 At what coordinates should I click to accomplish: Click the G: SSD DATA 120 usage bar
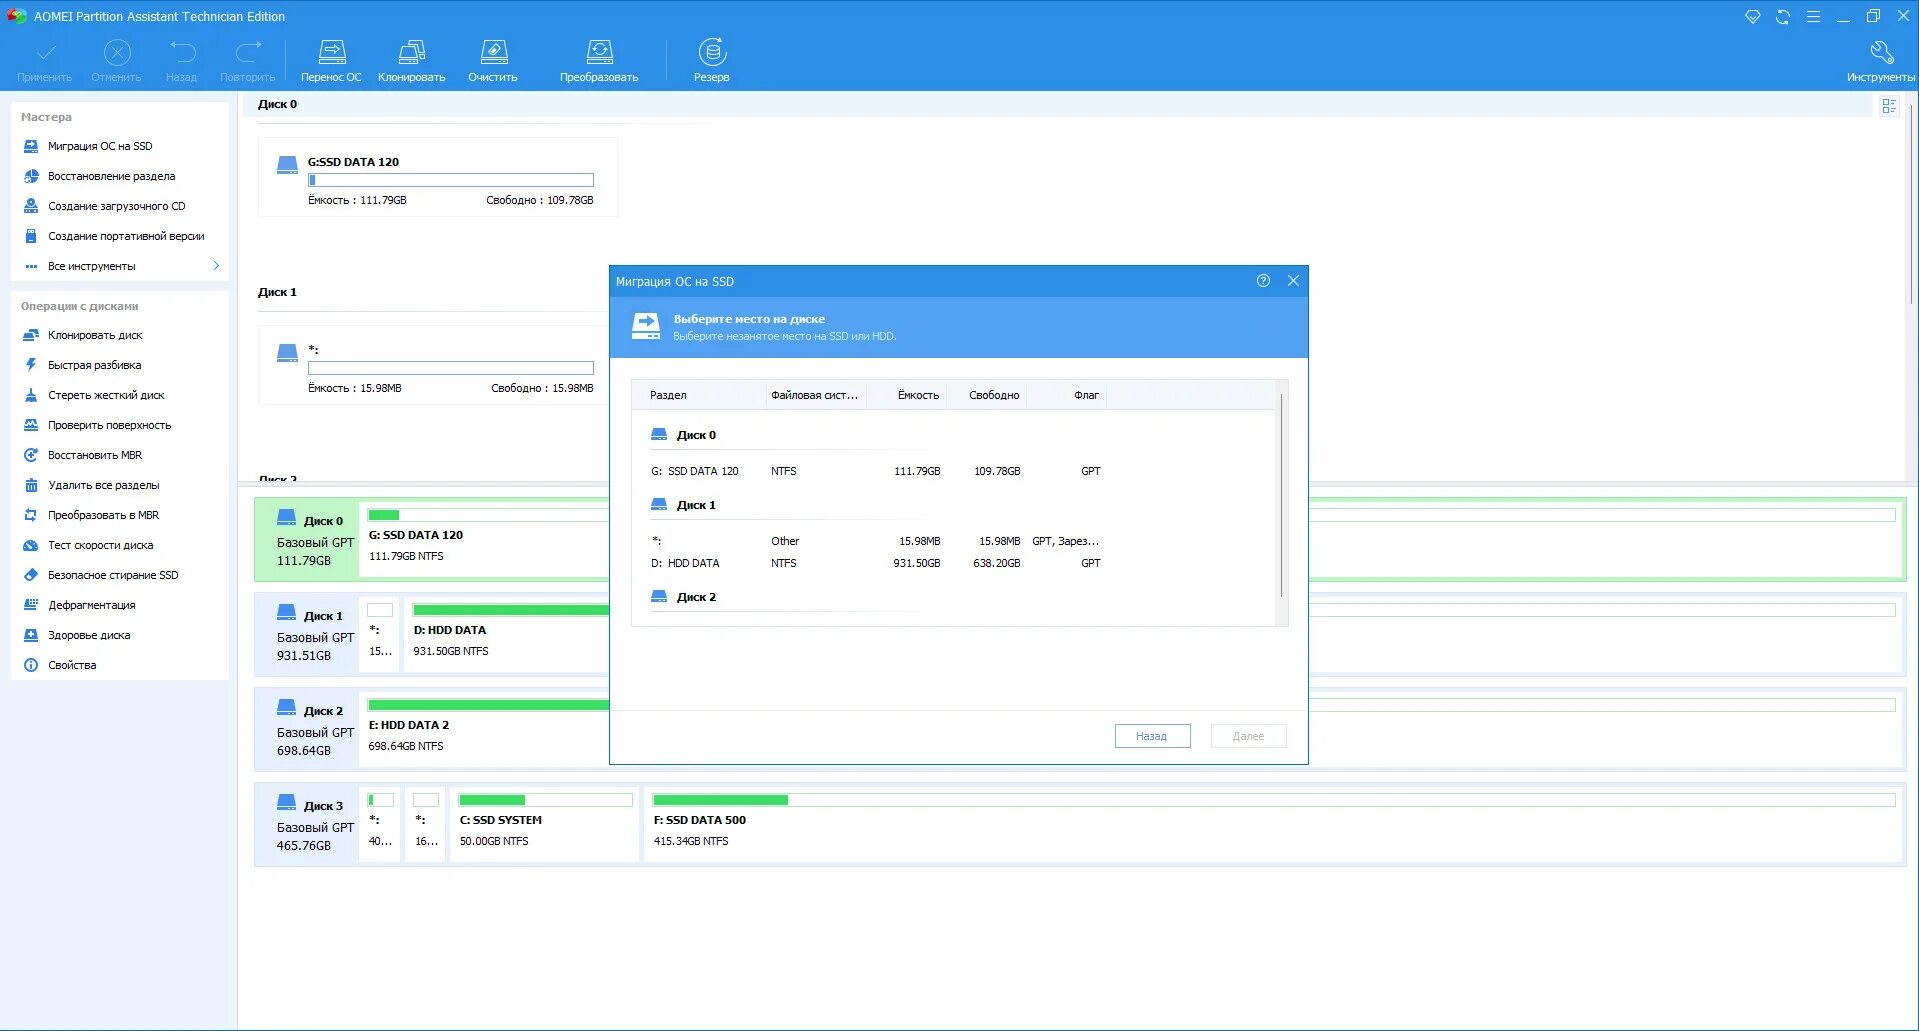coord(450,180)
